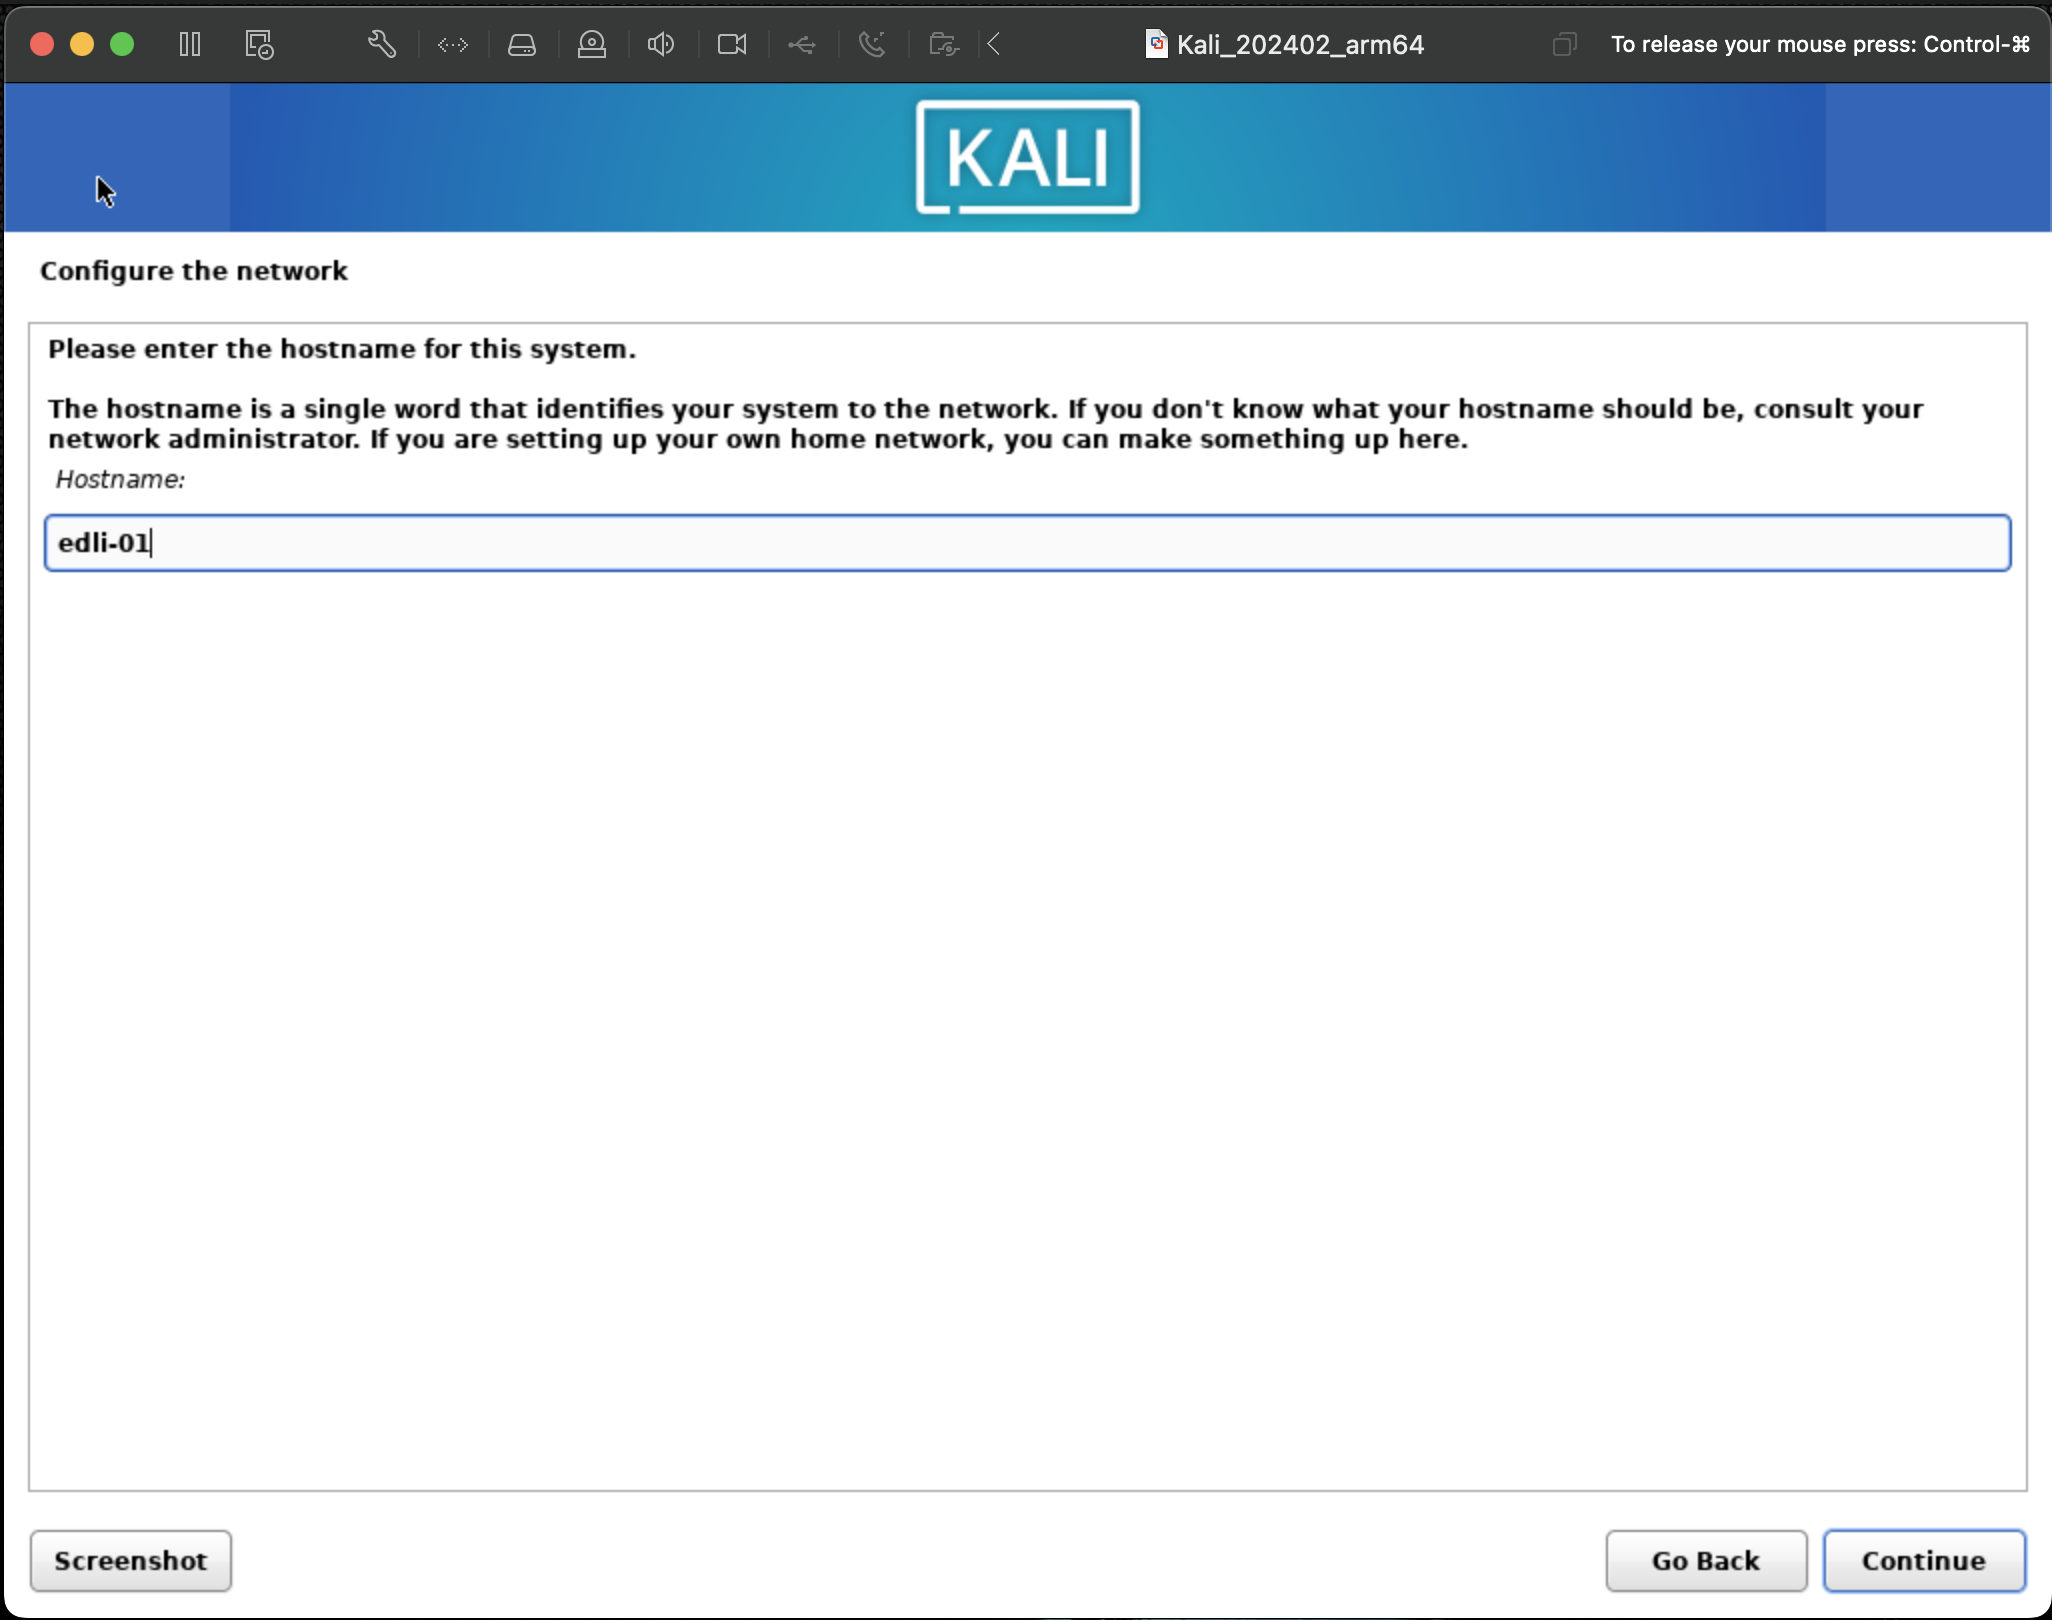Click the phone/call icon

pyautogui.click(x=873, y=45)
